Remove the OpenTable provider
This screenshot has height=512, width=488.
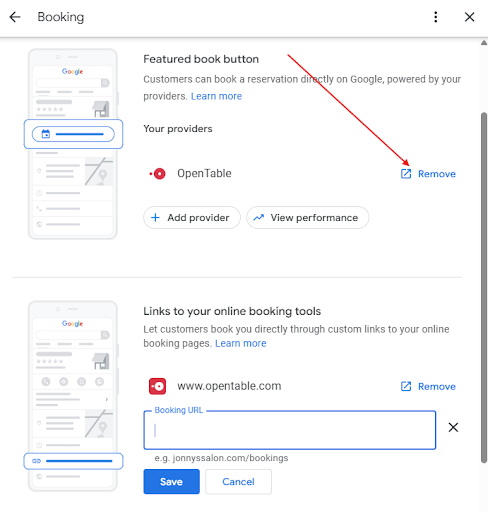tap(437, 174)
